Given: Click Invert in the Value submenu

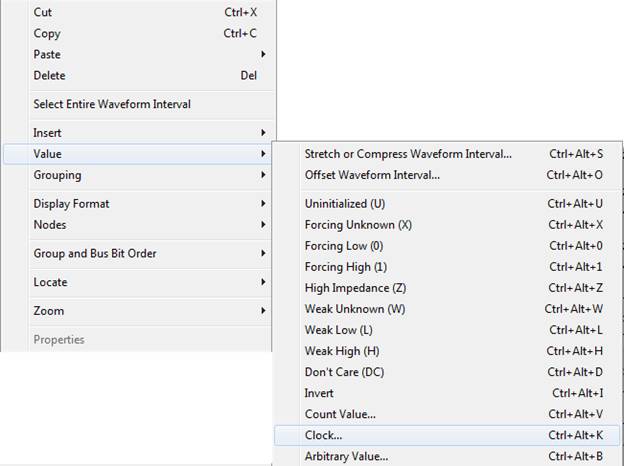Looking at the screenshot, I should pos(319,393).
